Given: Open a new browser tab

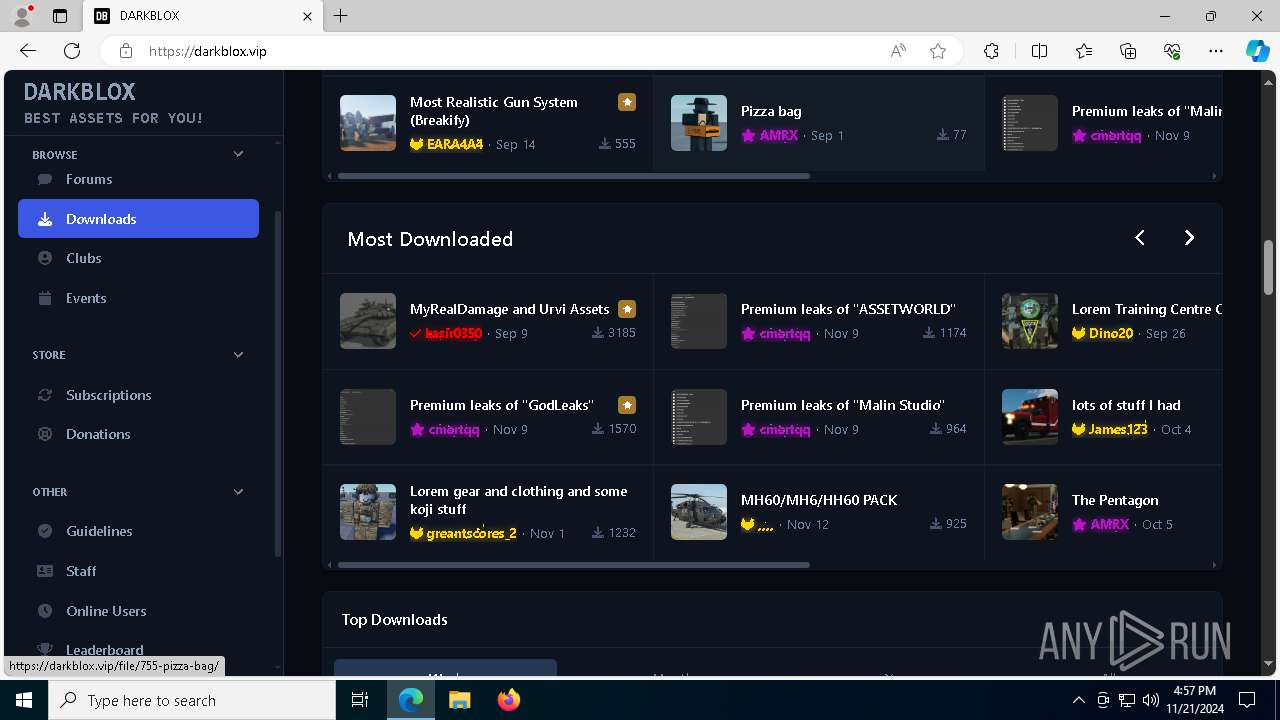Looking at the screenshot, I should point(341,16).
